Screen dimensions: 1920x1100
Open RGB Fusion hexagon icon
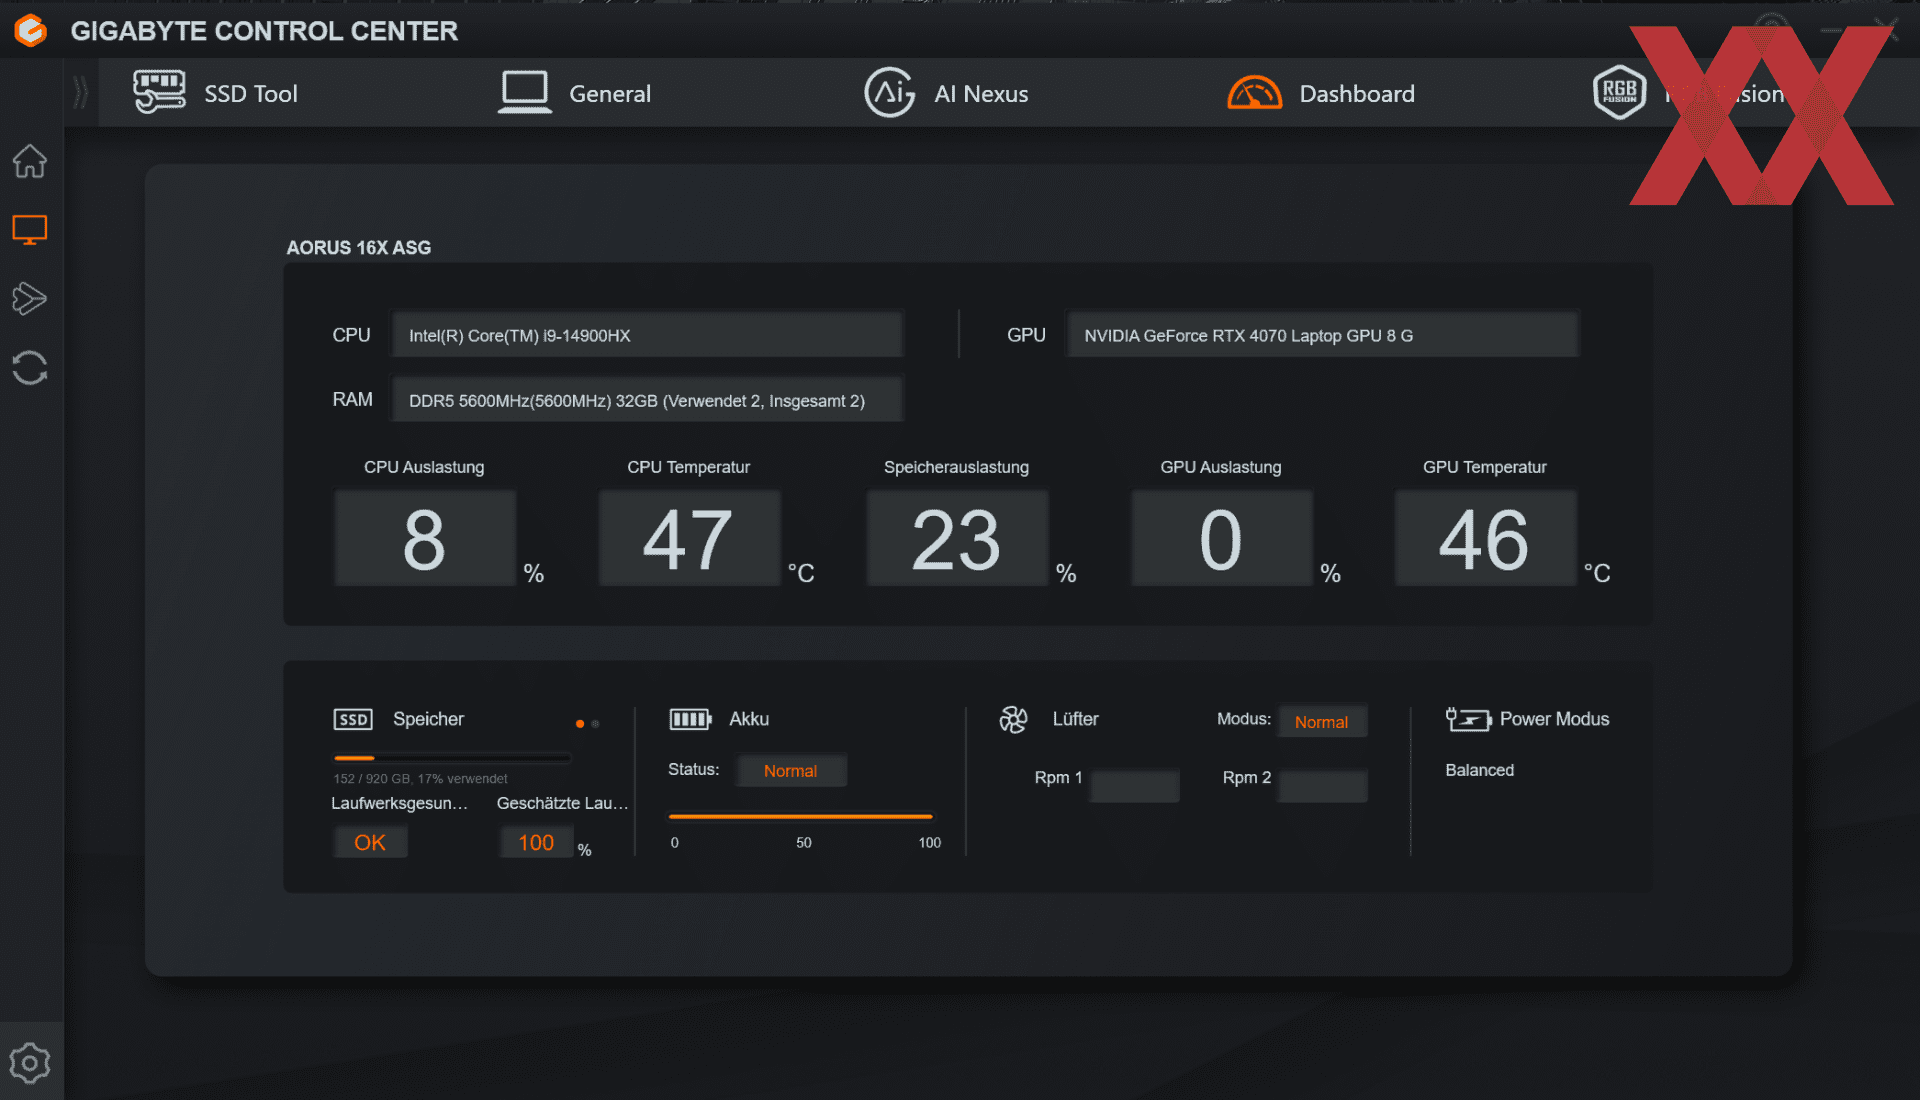[1619, 93]
